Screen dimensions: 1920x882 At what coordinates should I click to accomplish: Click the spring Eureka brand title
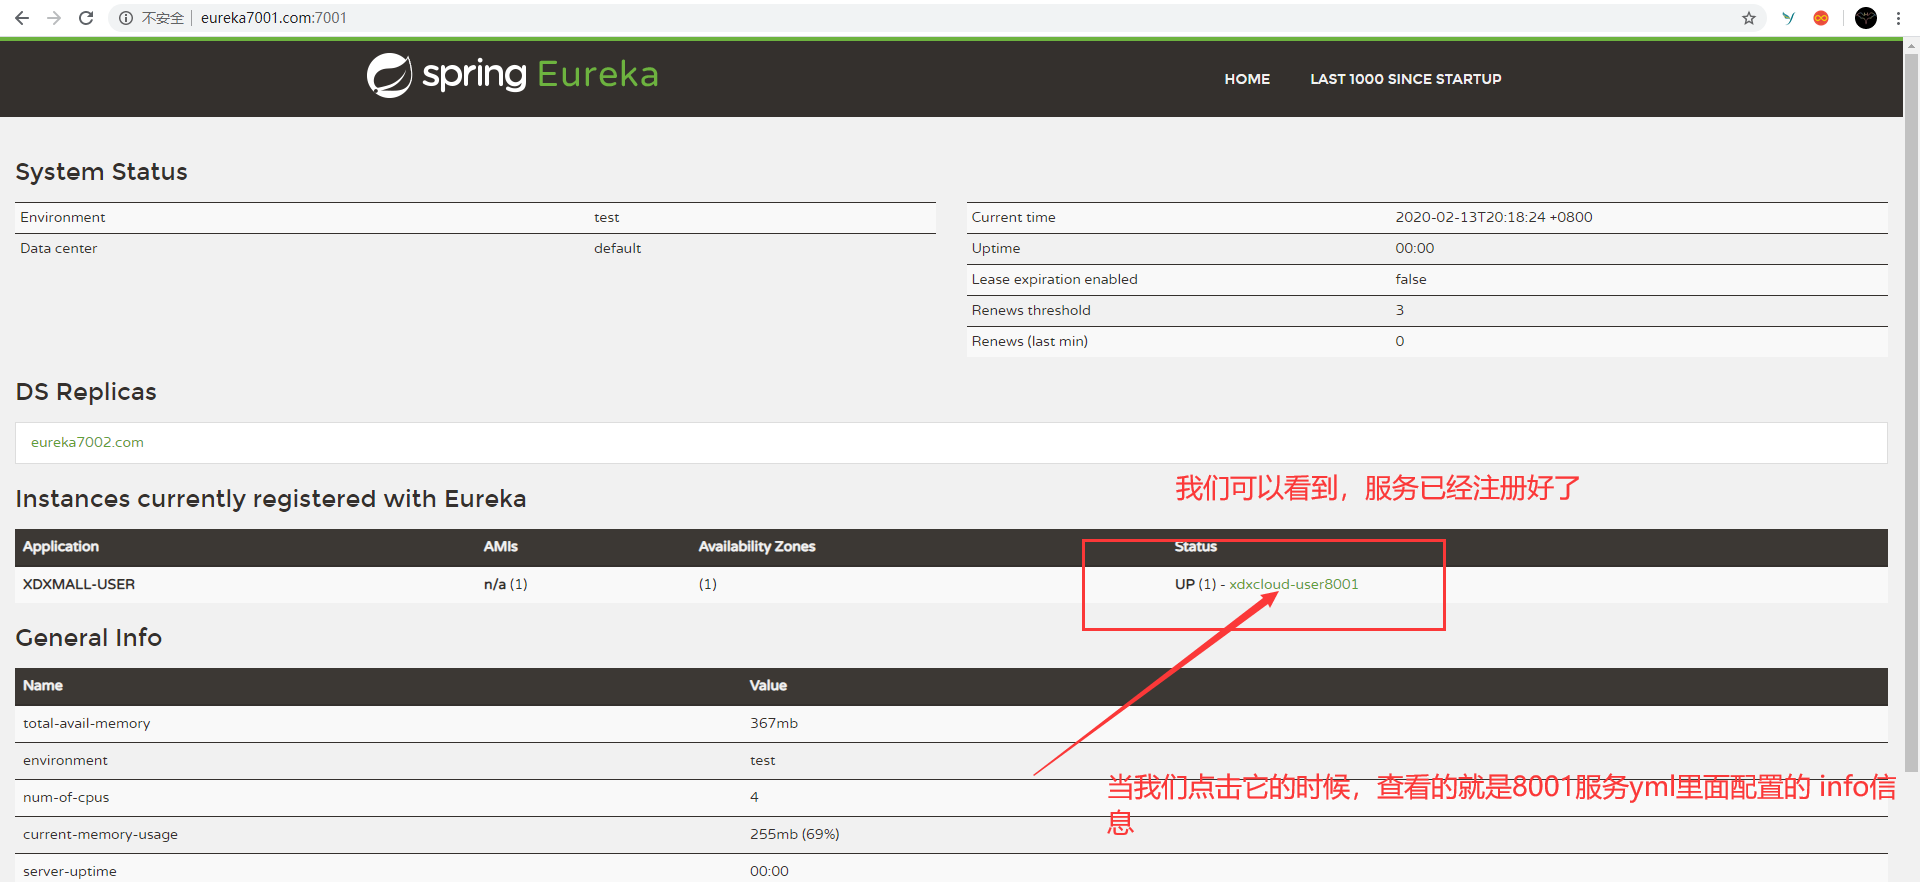(540, 74)
